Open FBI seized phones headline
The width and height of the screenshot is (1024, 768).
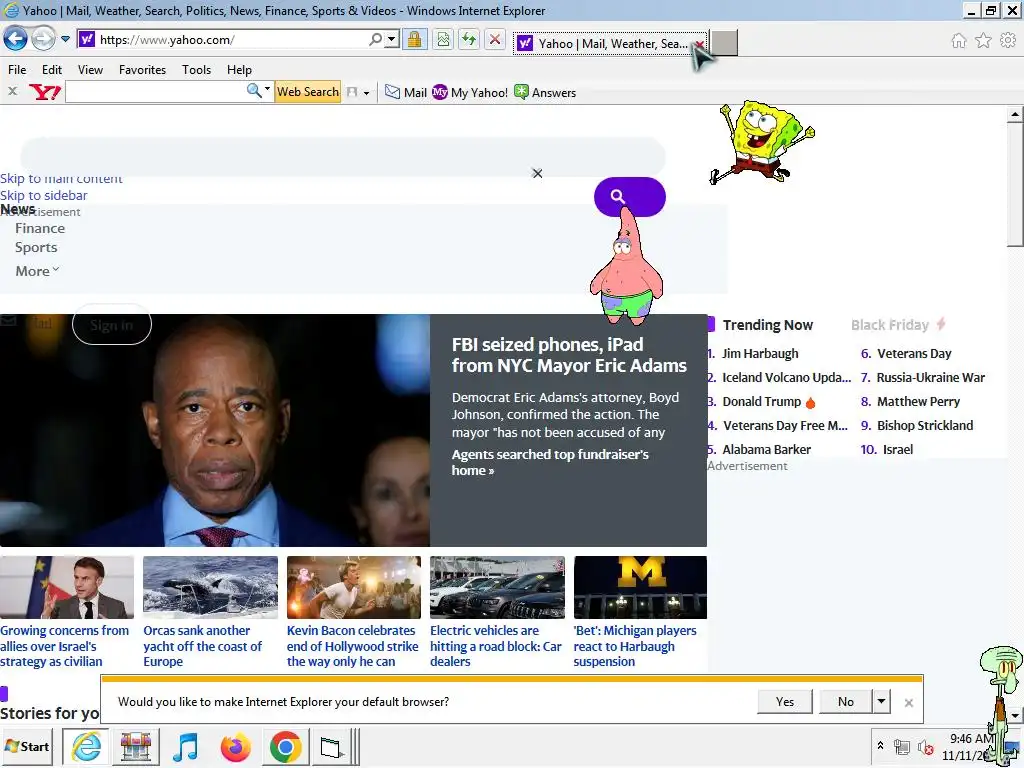(569, 355)
